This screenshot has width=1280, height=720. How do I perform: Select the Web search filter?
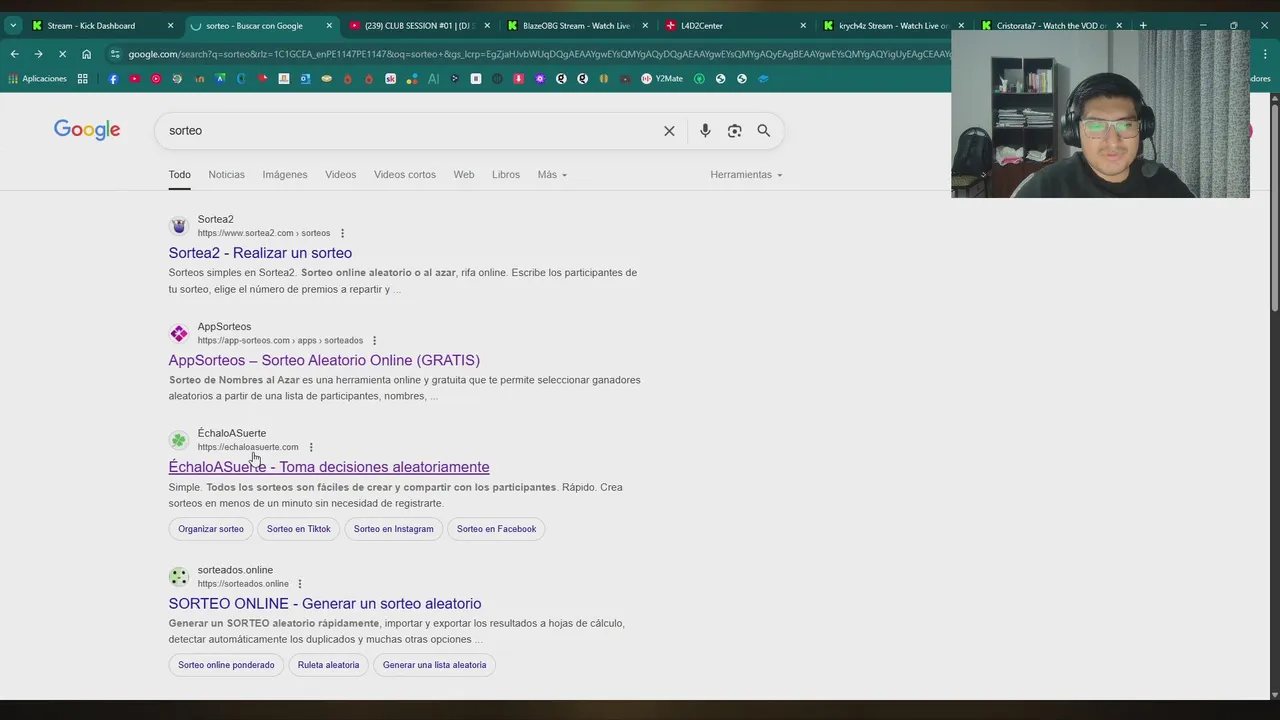(464, 175)
